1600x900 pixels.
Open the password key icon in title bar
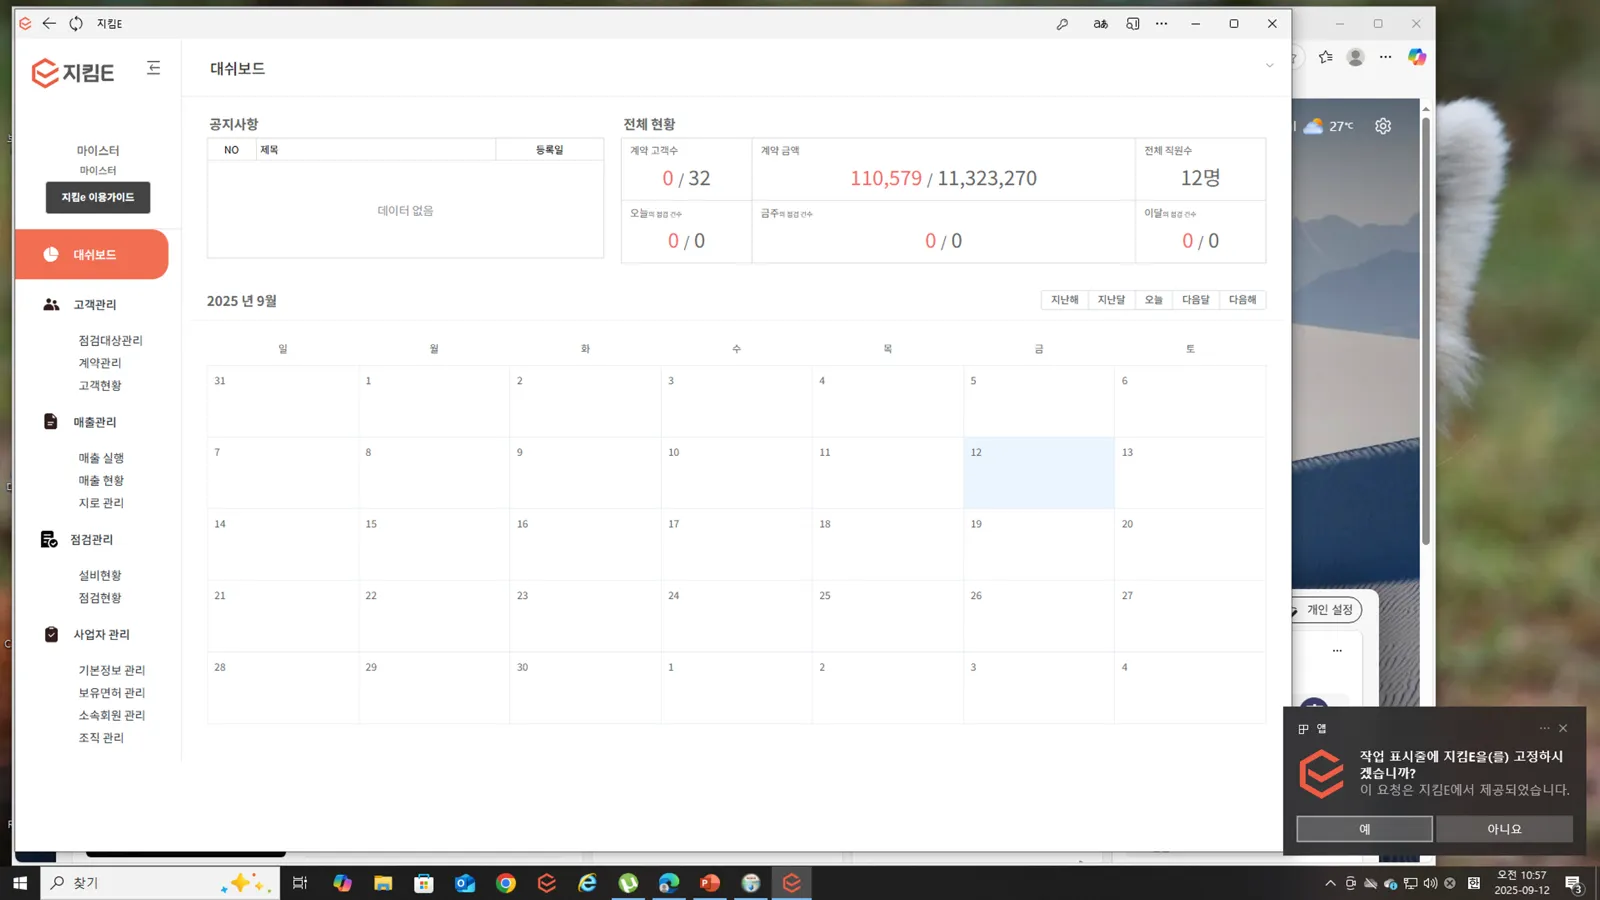tap(1062, 24)
